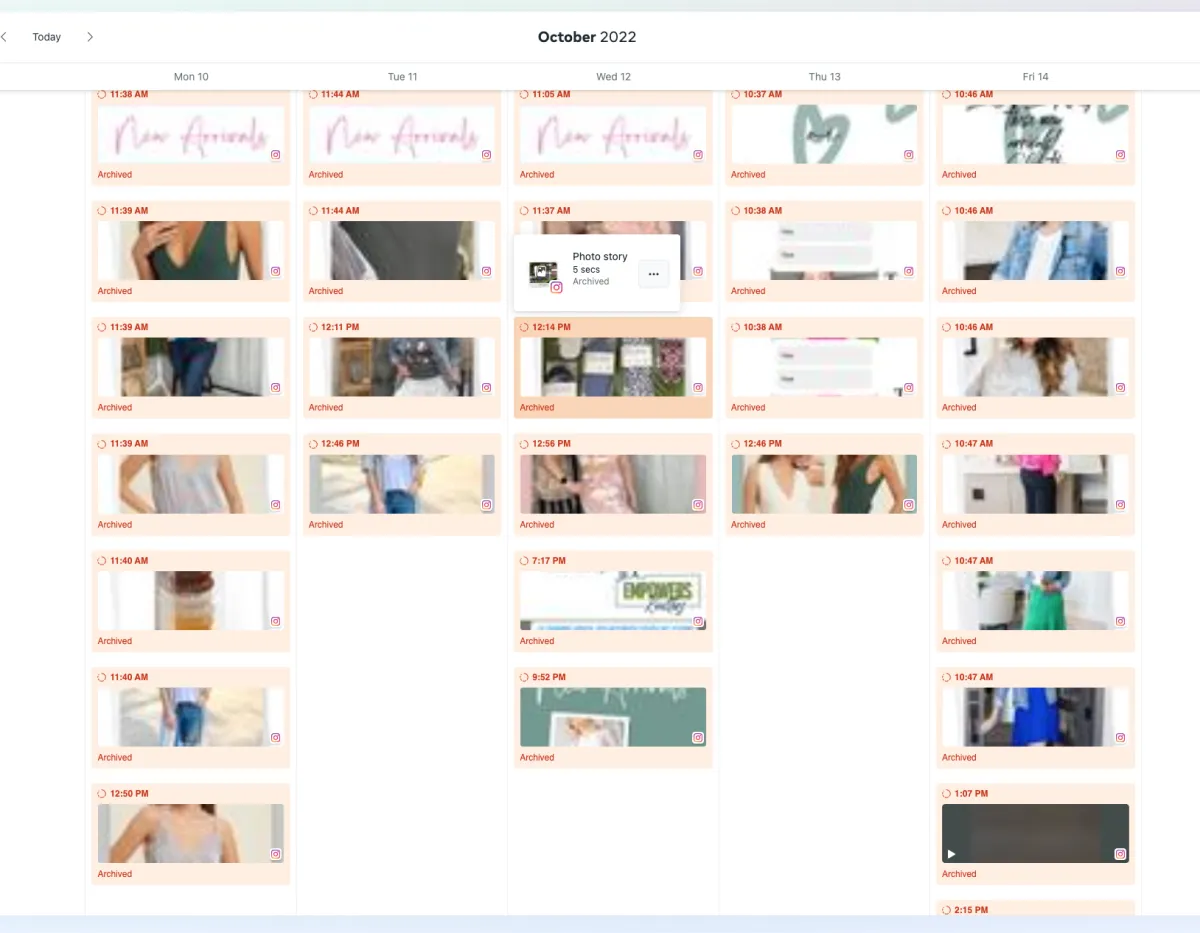Image resolution: width=1200 pixels, height=933 pixels.
Task: Open Fri 10:46 AM denim jacket thumbnail
Action: click(1035, 251)
